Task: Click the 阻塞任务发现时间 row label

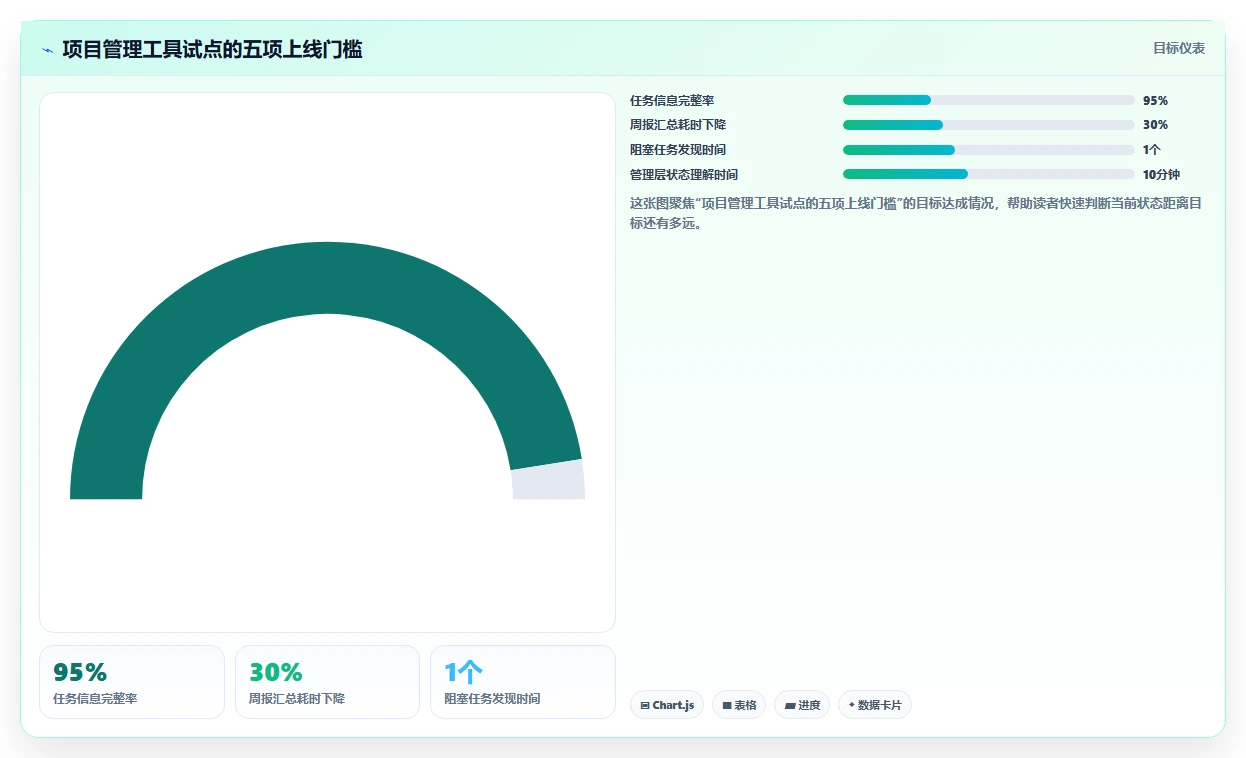Action: (x=678, y=150)
